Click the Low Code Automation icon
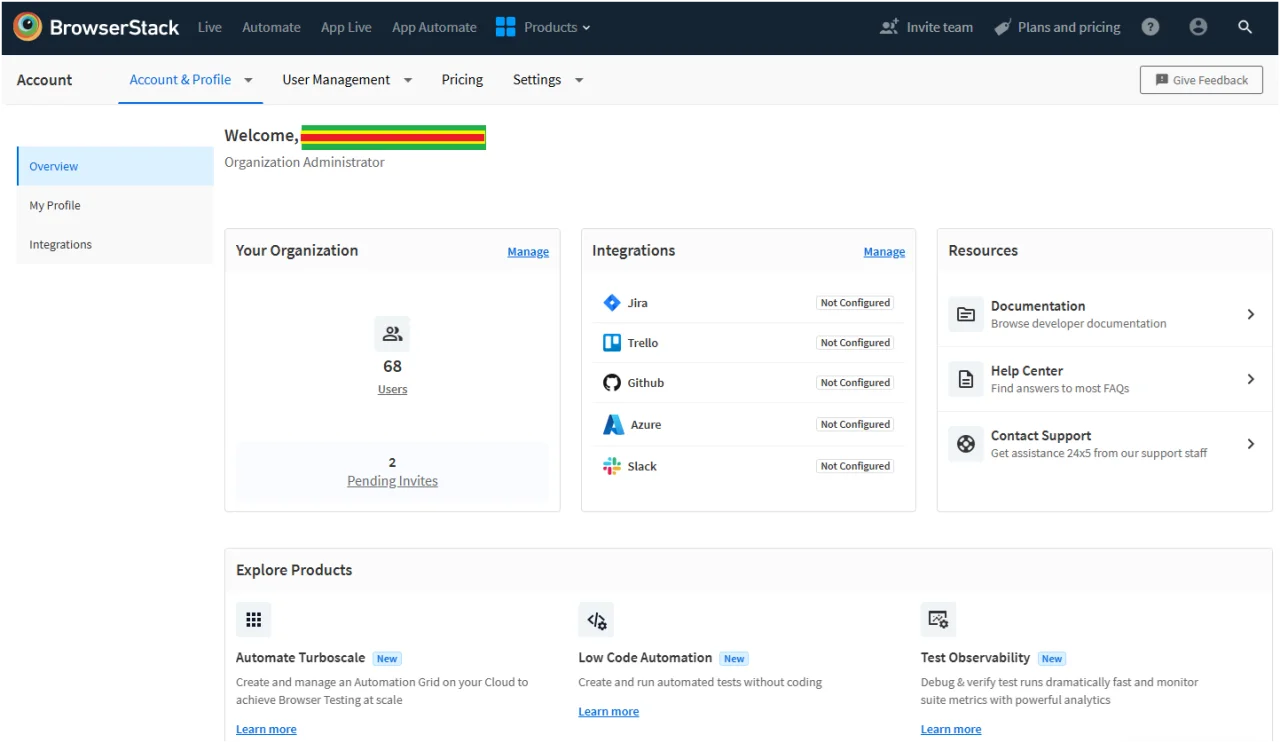The width and height of the screenshot is (1280, 743). 596,620
